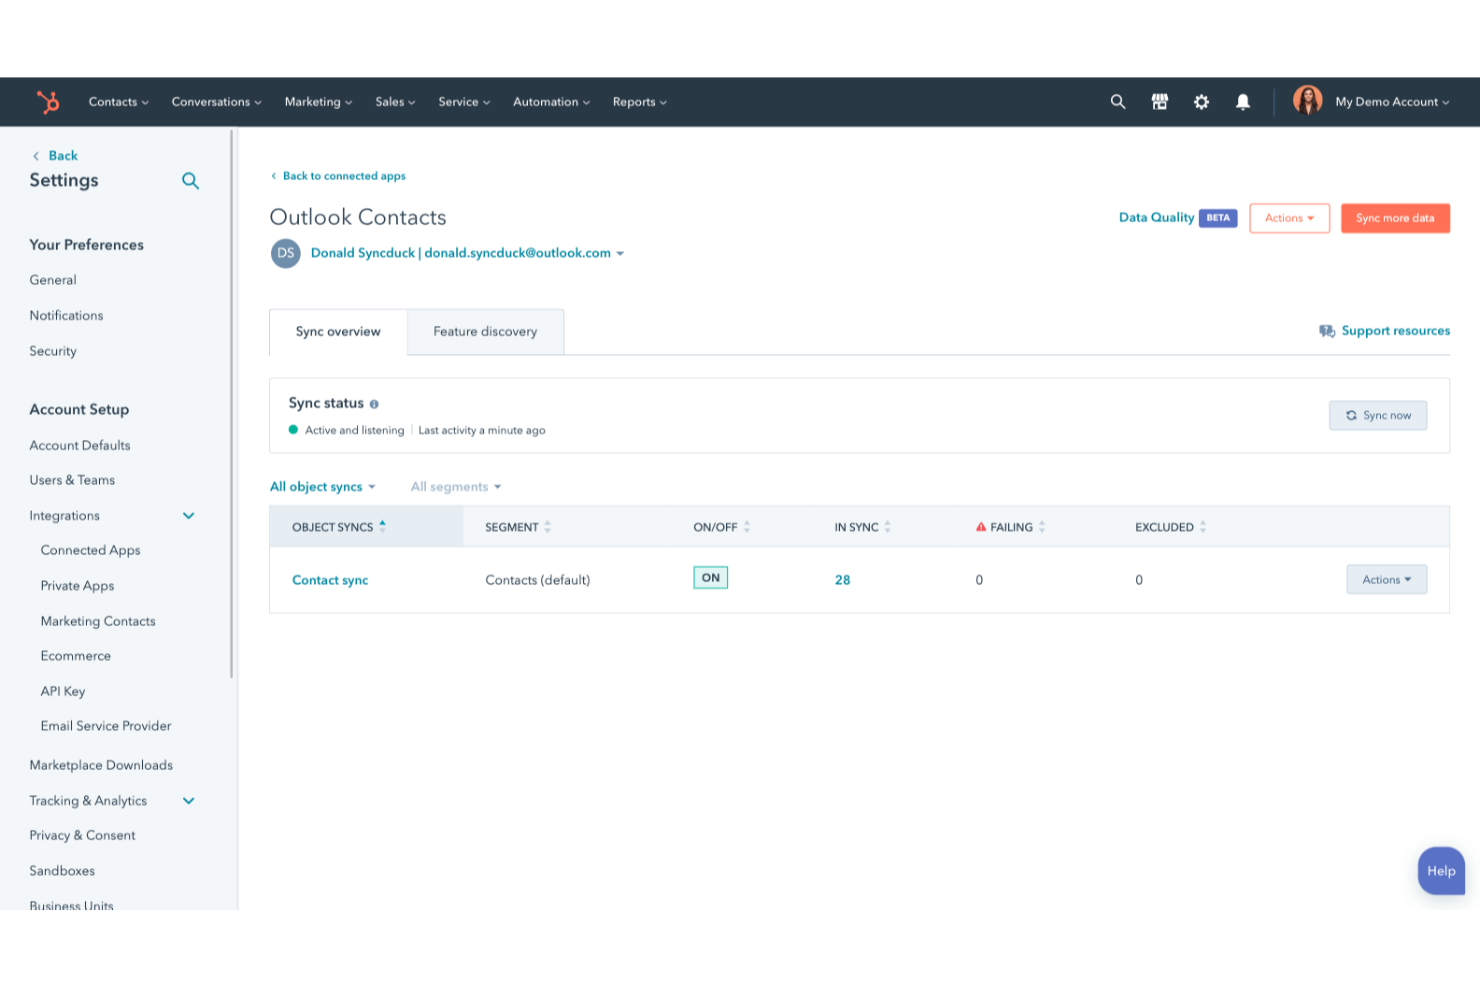Open the Automation menu
1480x987 pixels.
point(551,102)
